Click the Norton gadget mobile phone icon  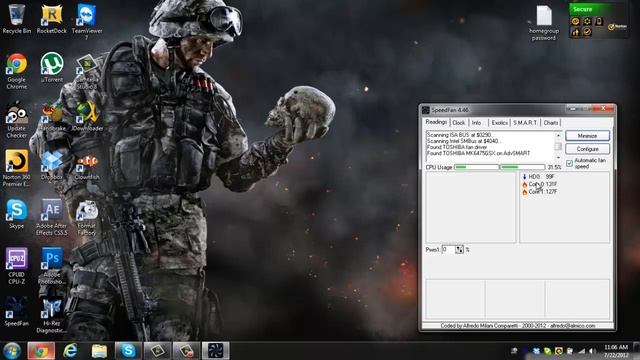pos(599,21)
